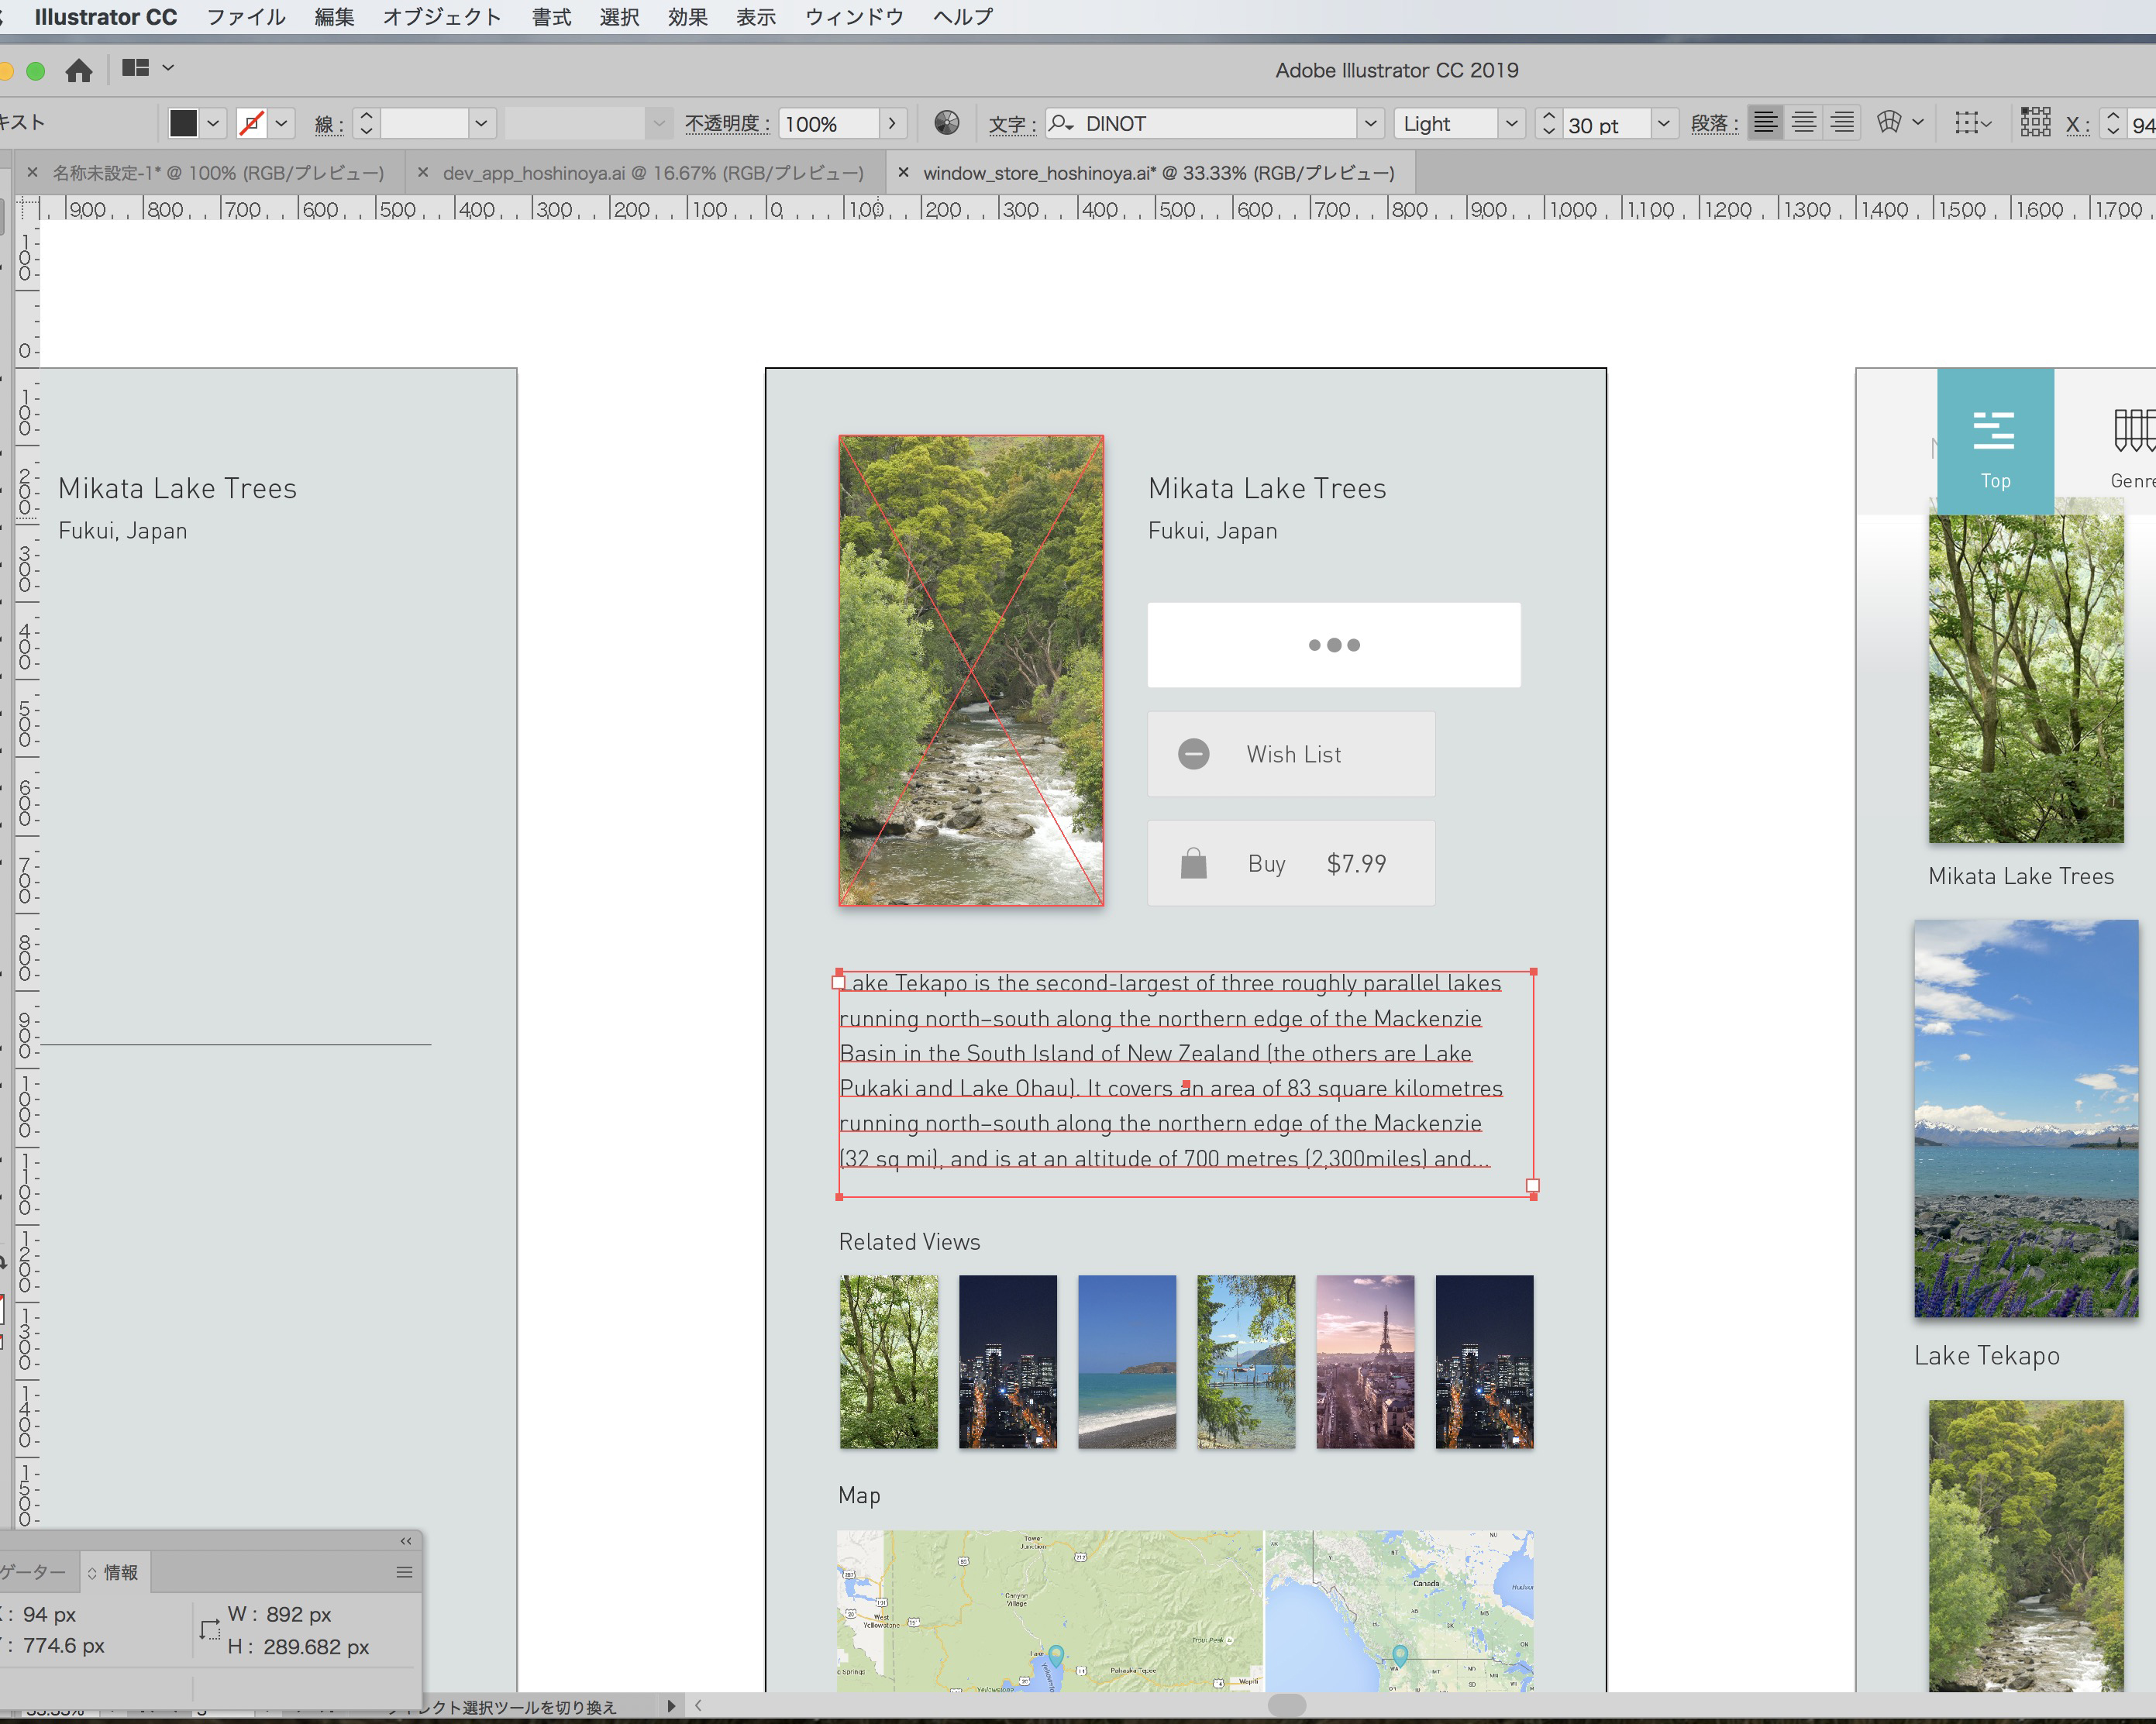Select the 情報 panel tab
Image resolution: width=2156 pixels, height=1724 pixels.
[114, 1572]
